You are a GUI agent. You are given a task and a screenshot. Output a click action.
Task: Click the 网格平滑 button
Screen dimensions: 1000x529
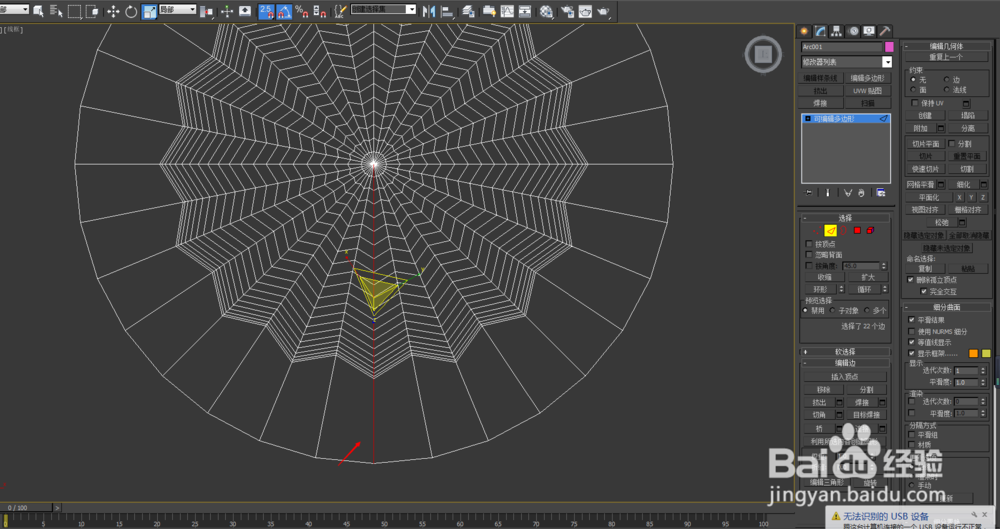921,184
